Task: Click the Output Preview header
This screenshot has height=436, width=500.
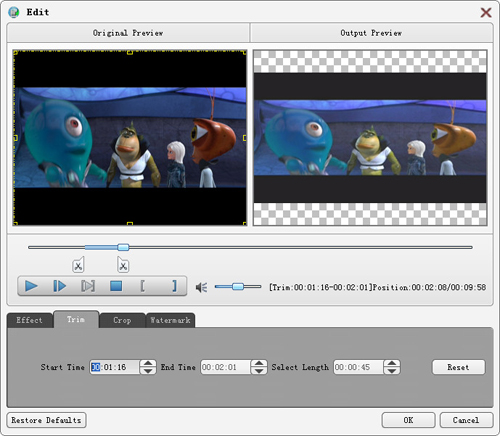Action: (x=371, y=33)
